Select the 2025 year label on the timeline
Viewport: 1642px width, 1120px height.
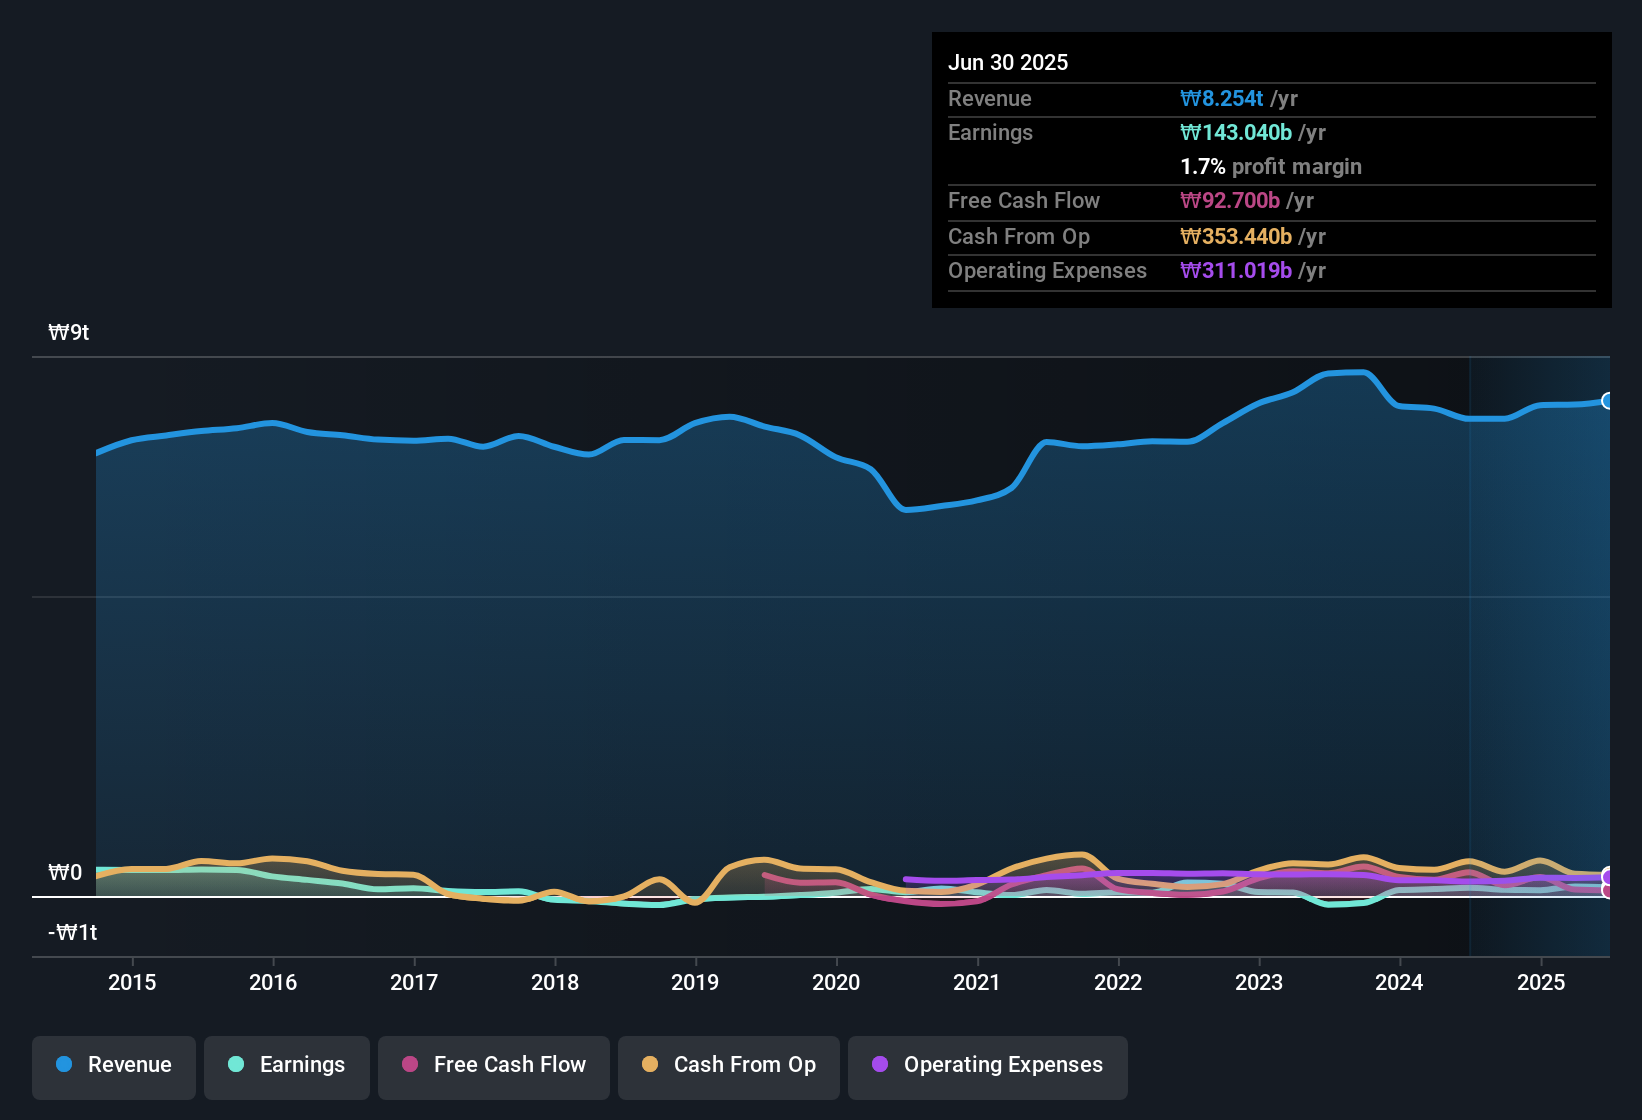(1541, 982)
